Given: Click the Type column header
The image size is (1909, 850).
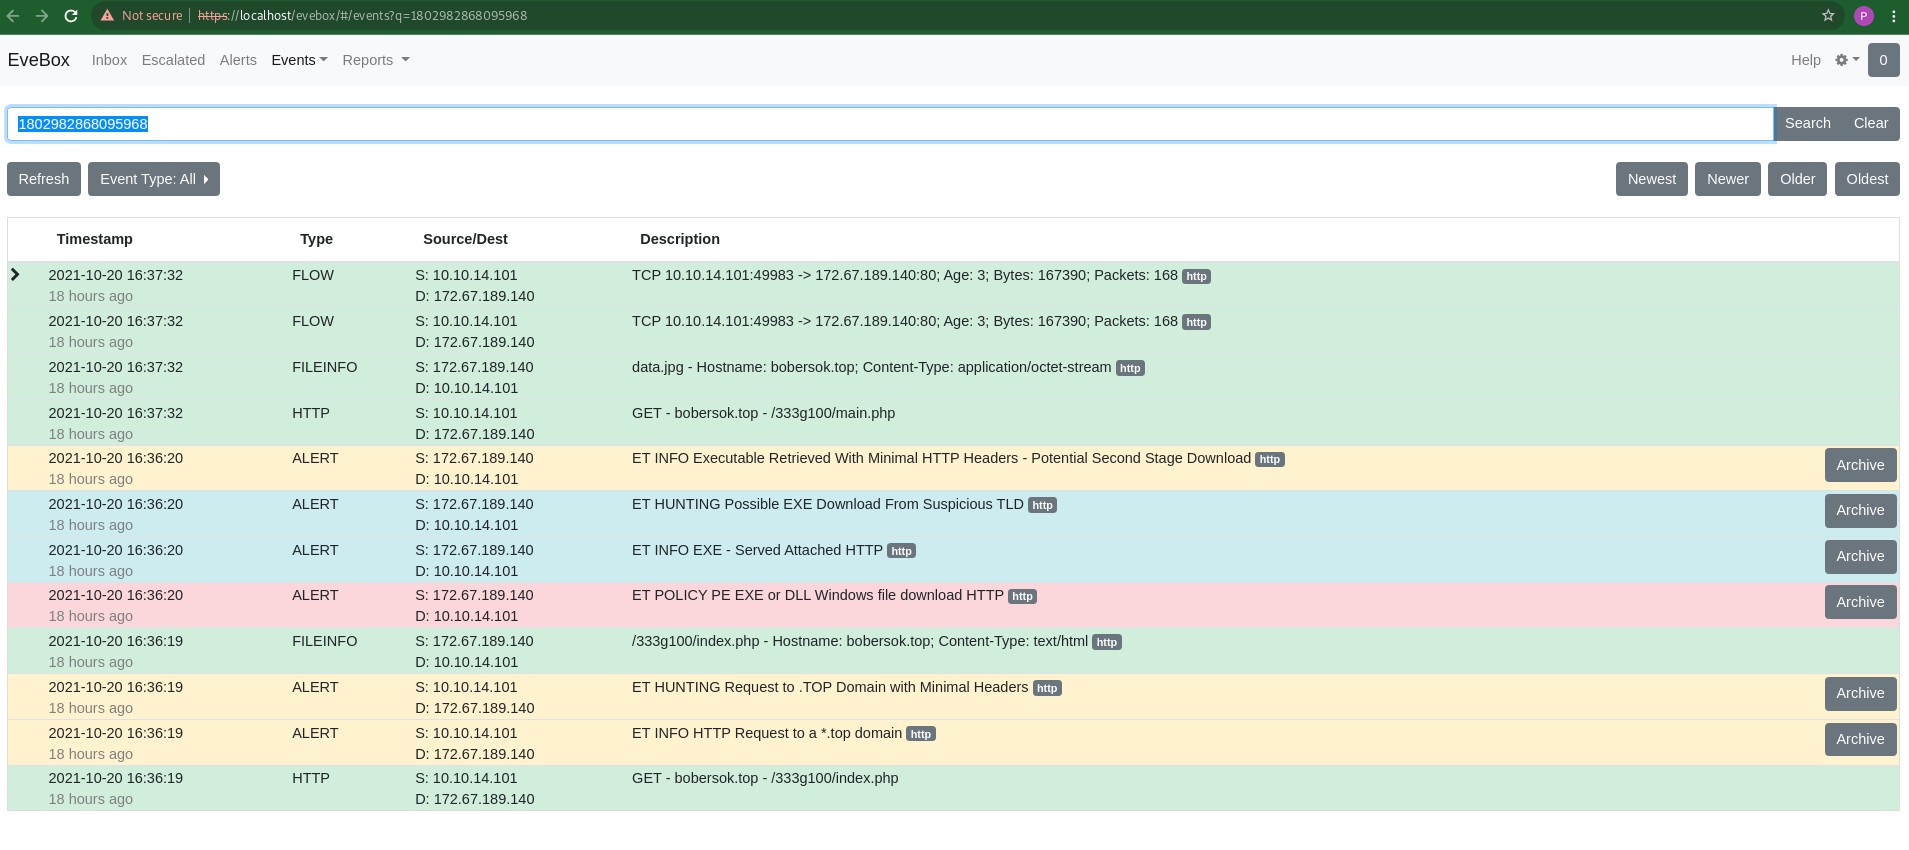Looking at the screenshot, I should tap(316, 239).
